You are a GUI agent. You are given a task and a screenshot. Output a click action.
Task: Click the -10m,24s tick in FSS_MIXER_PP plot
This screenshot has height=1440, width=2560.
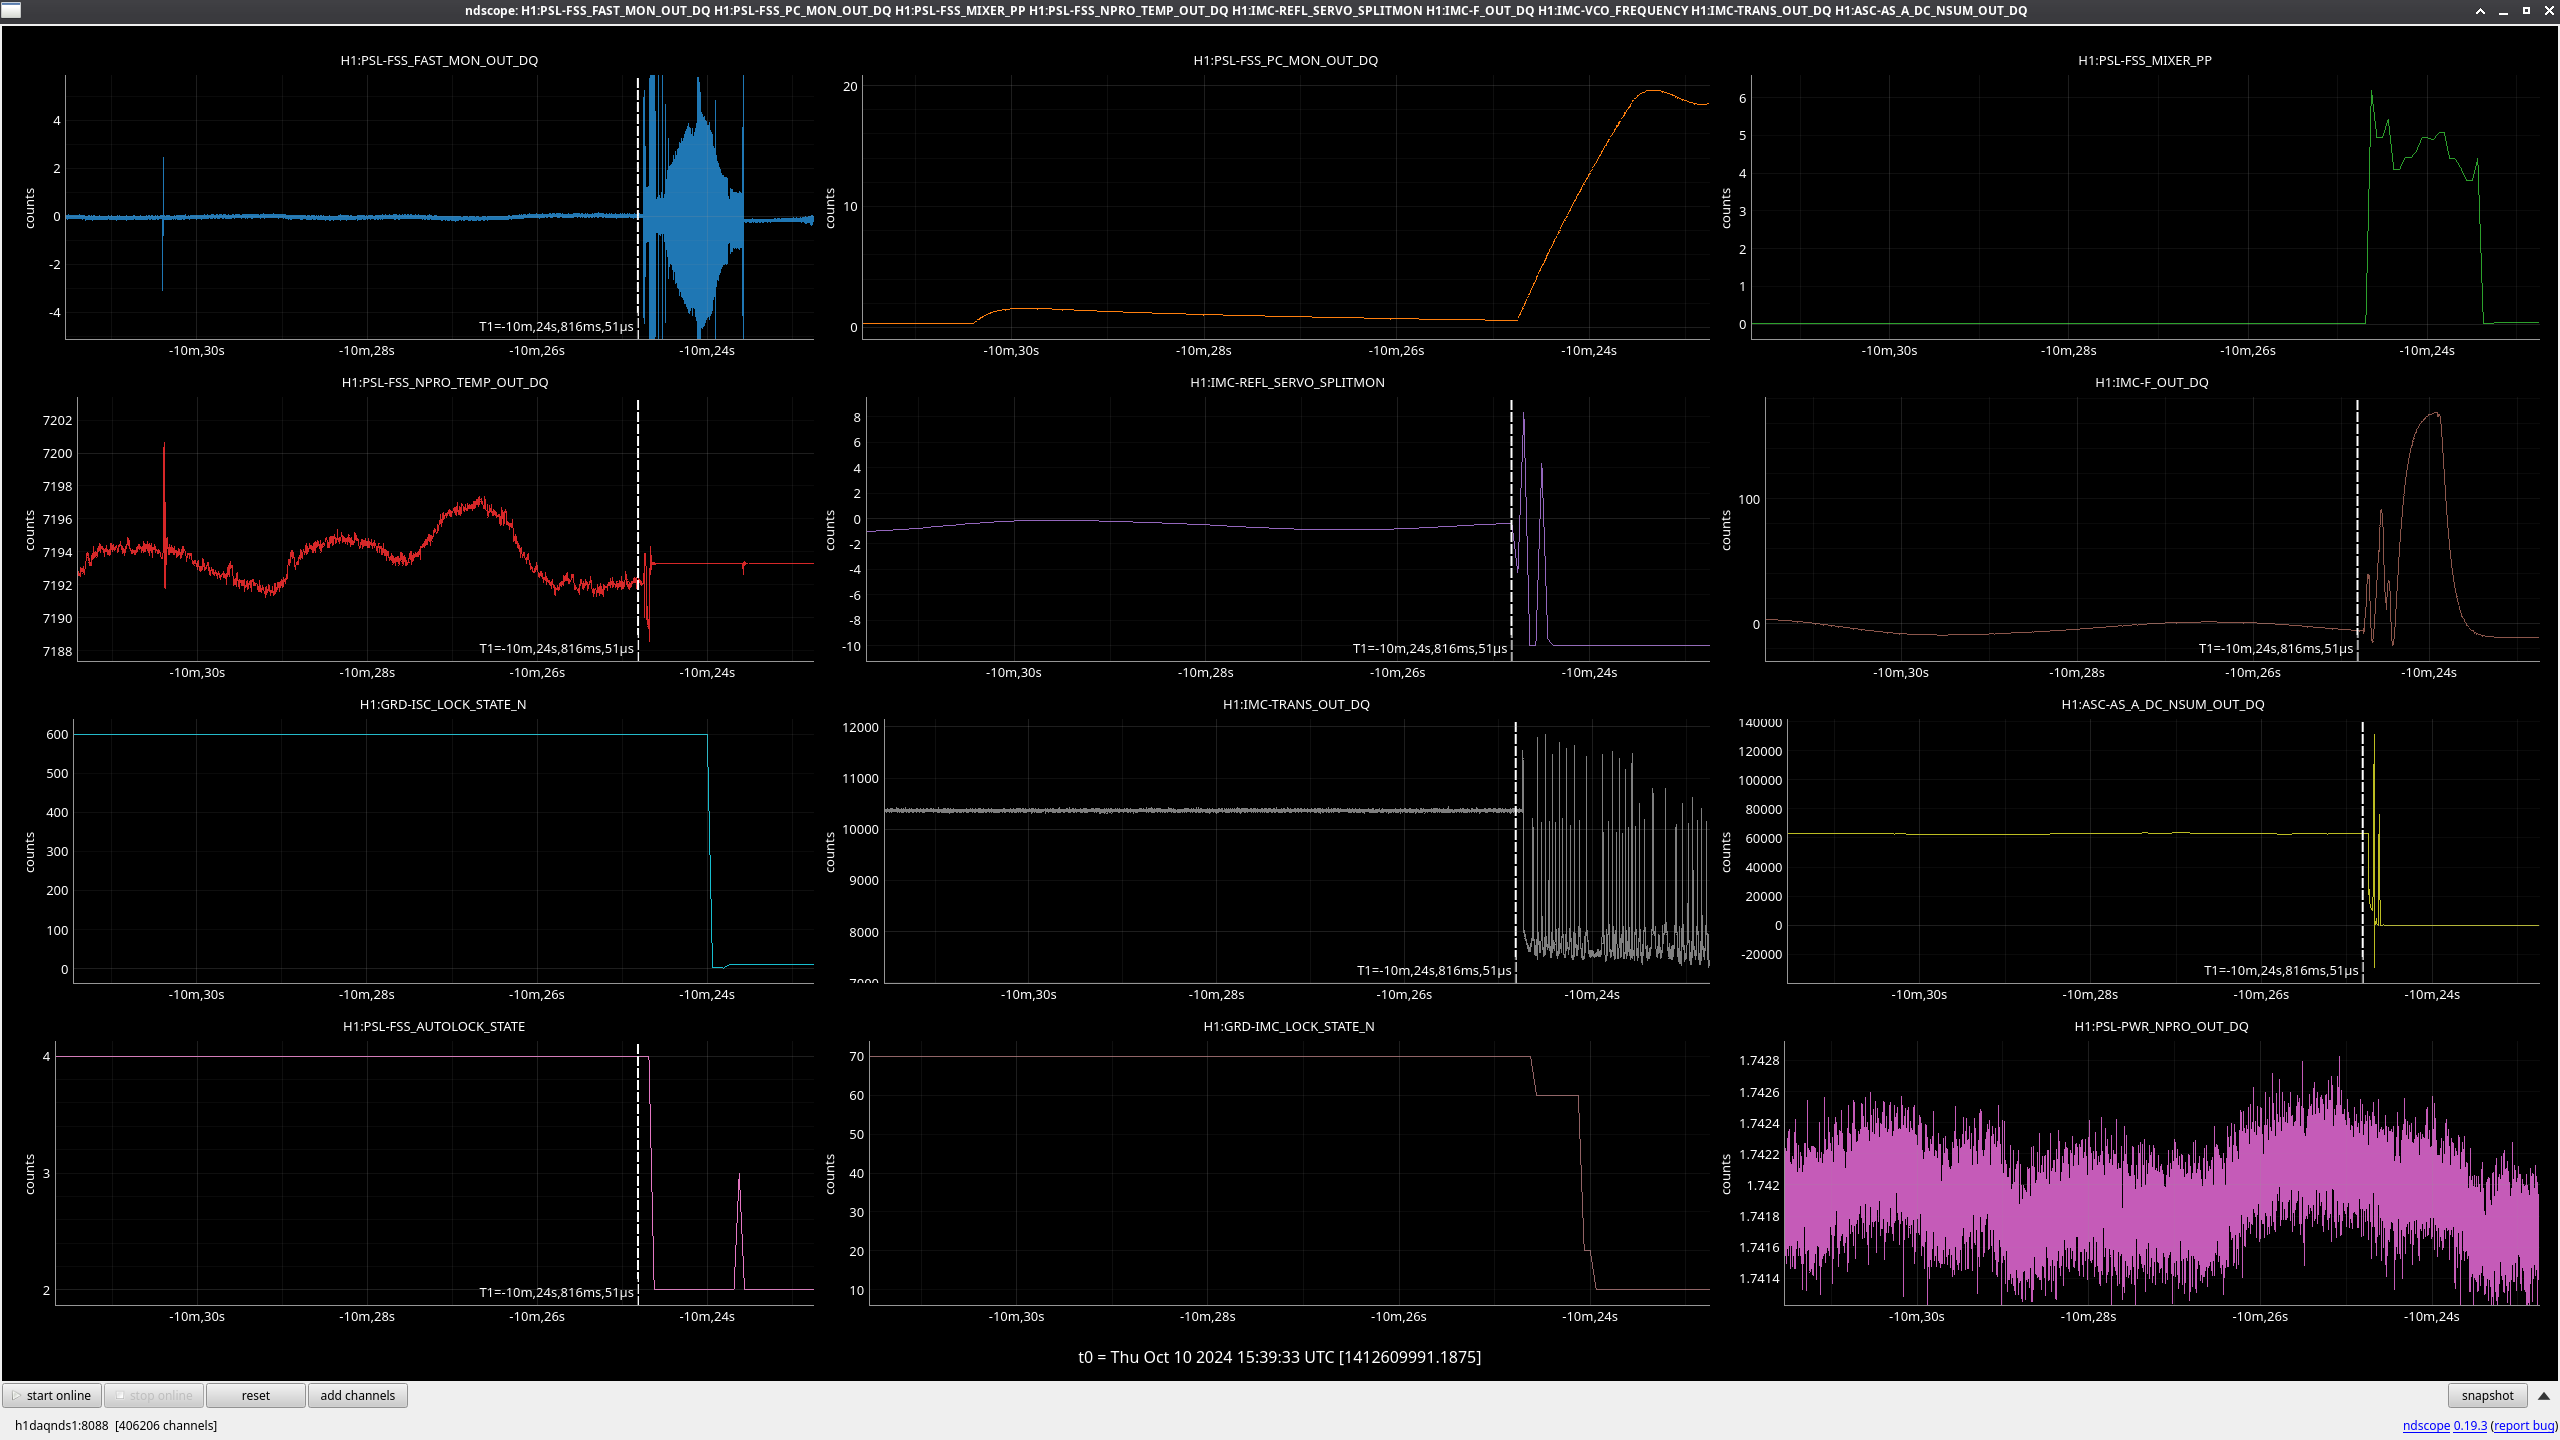[x=2427, y=350]
